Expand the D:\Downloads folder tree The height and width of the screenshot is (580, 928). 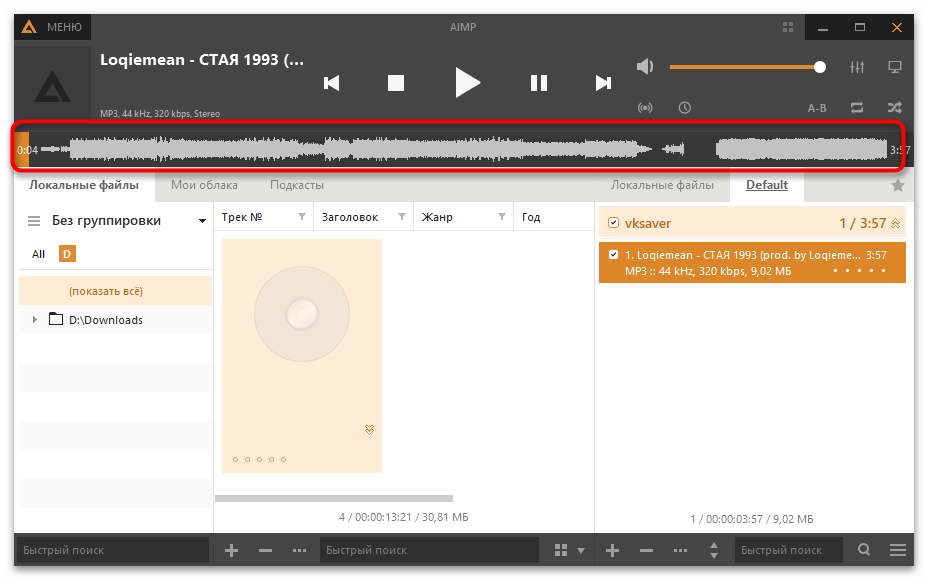[35, 320]
